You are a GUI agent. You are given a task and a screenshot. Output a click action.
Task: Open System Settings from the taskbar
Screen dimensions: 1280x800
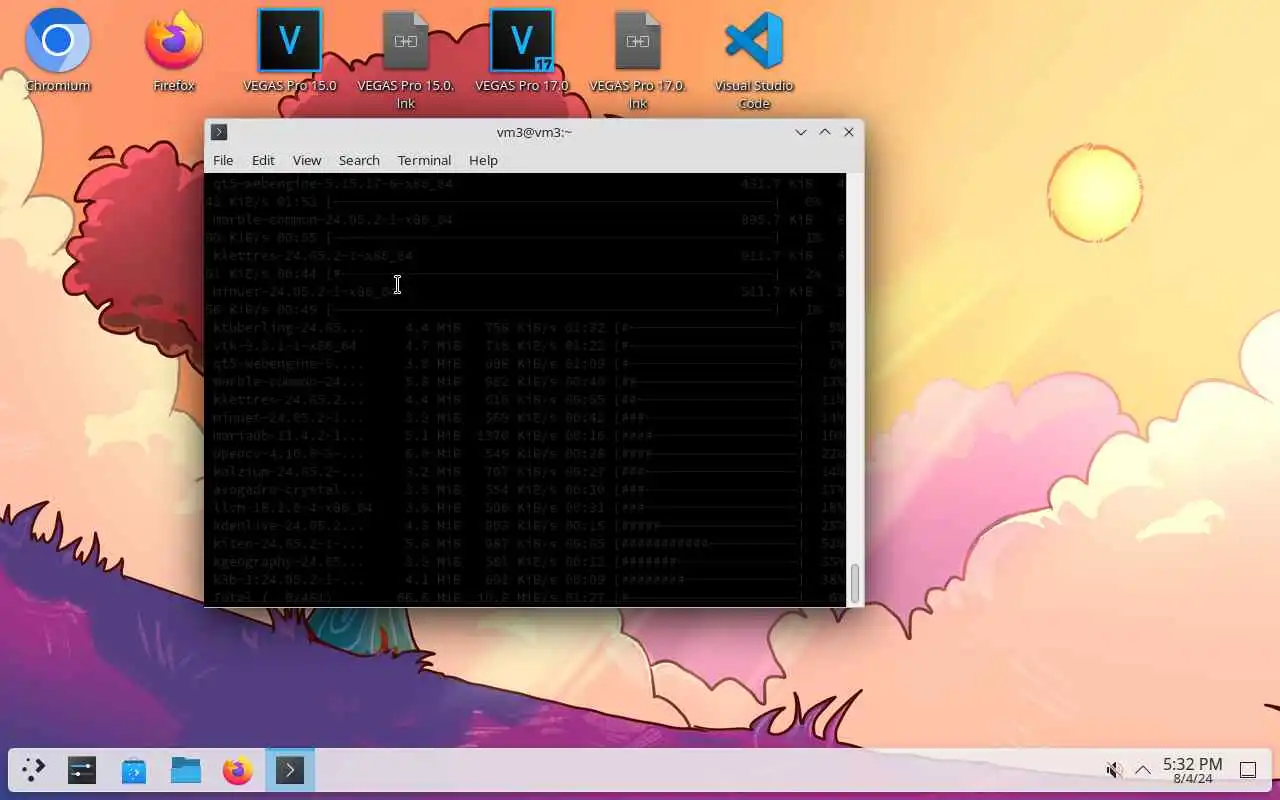point(82,770)
